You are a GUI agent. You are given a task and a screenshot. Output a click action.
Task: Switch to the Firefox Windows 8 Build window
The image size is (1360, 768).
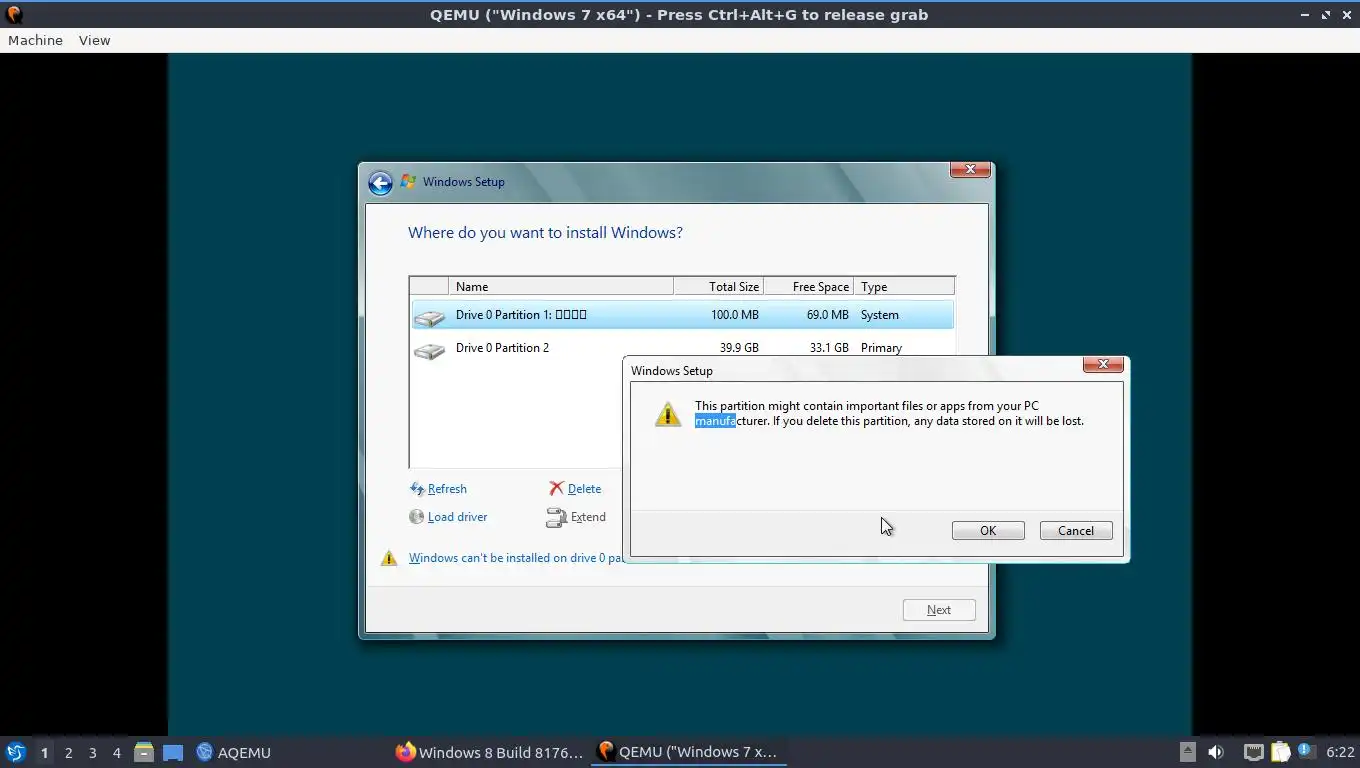[489, 752]
